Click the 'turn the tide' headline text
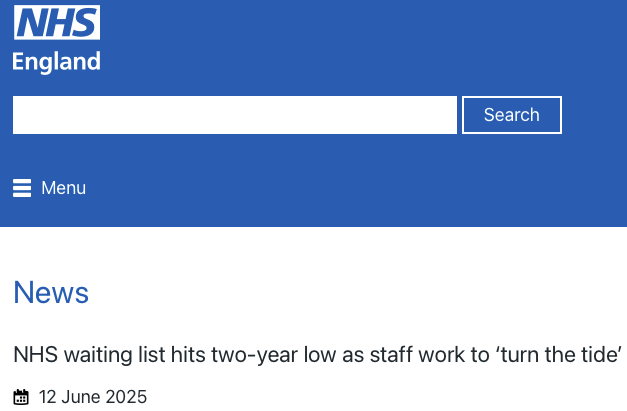 [558, 355]
